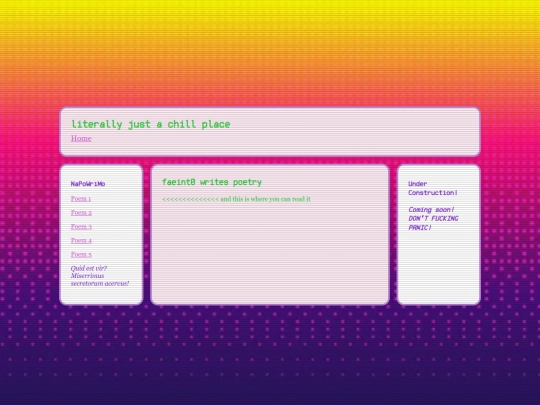The image size is (540, 405).
Task: Click the Latin quote 'Quid est vir?' text
Action: (89, 268)
